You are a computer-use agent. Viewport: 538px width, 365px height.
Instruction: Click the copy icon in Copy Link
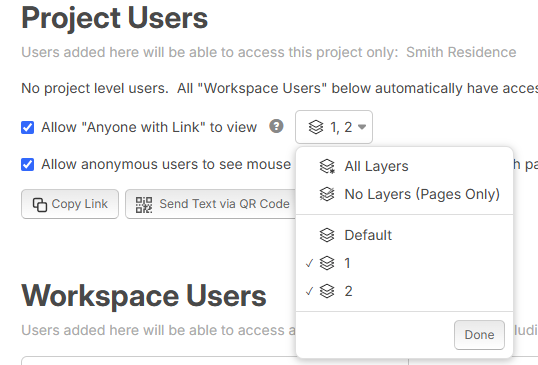pyautogui.click(x=40, y=205)
